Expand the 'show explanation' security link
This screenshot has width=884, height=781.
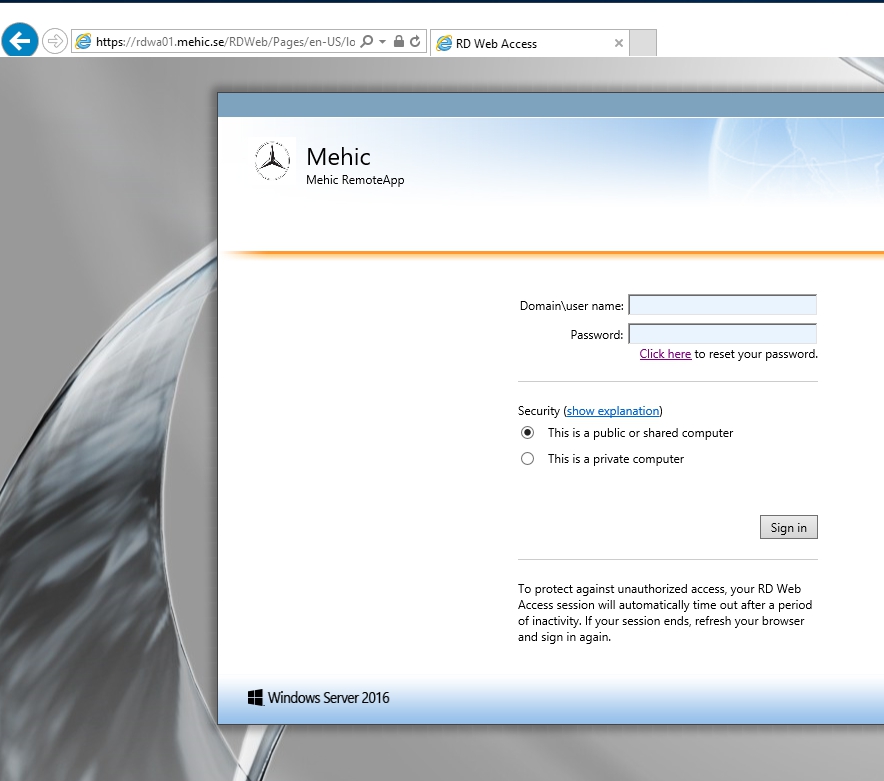pos(613,411)
